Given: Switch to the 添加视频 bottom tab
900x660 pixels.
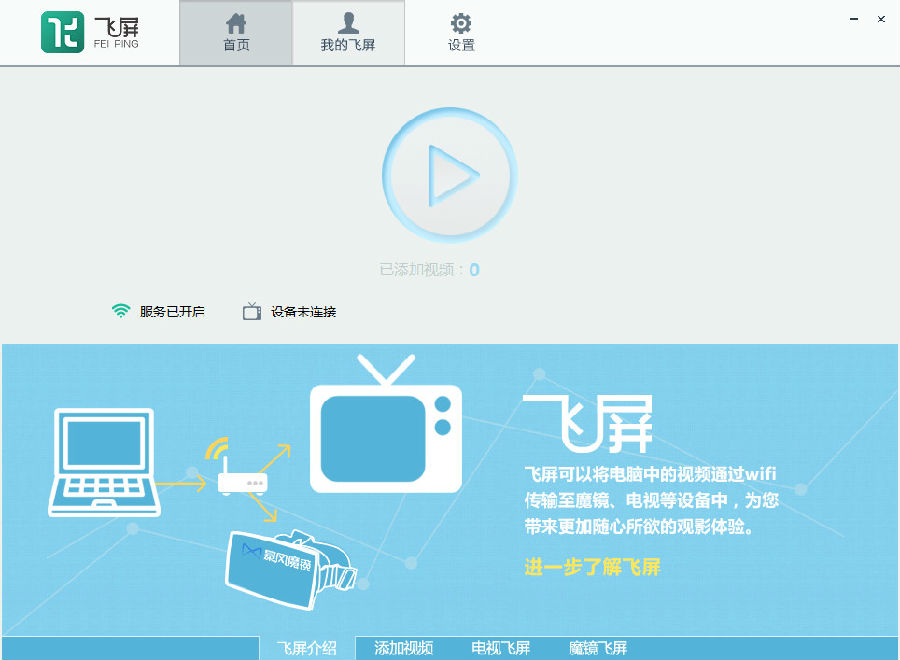Looking at the screenshot, I should coord(403,648).
